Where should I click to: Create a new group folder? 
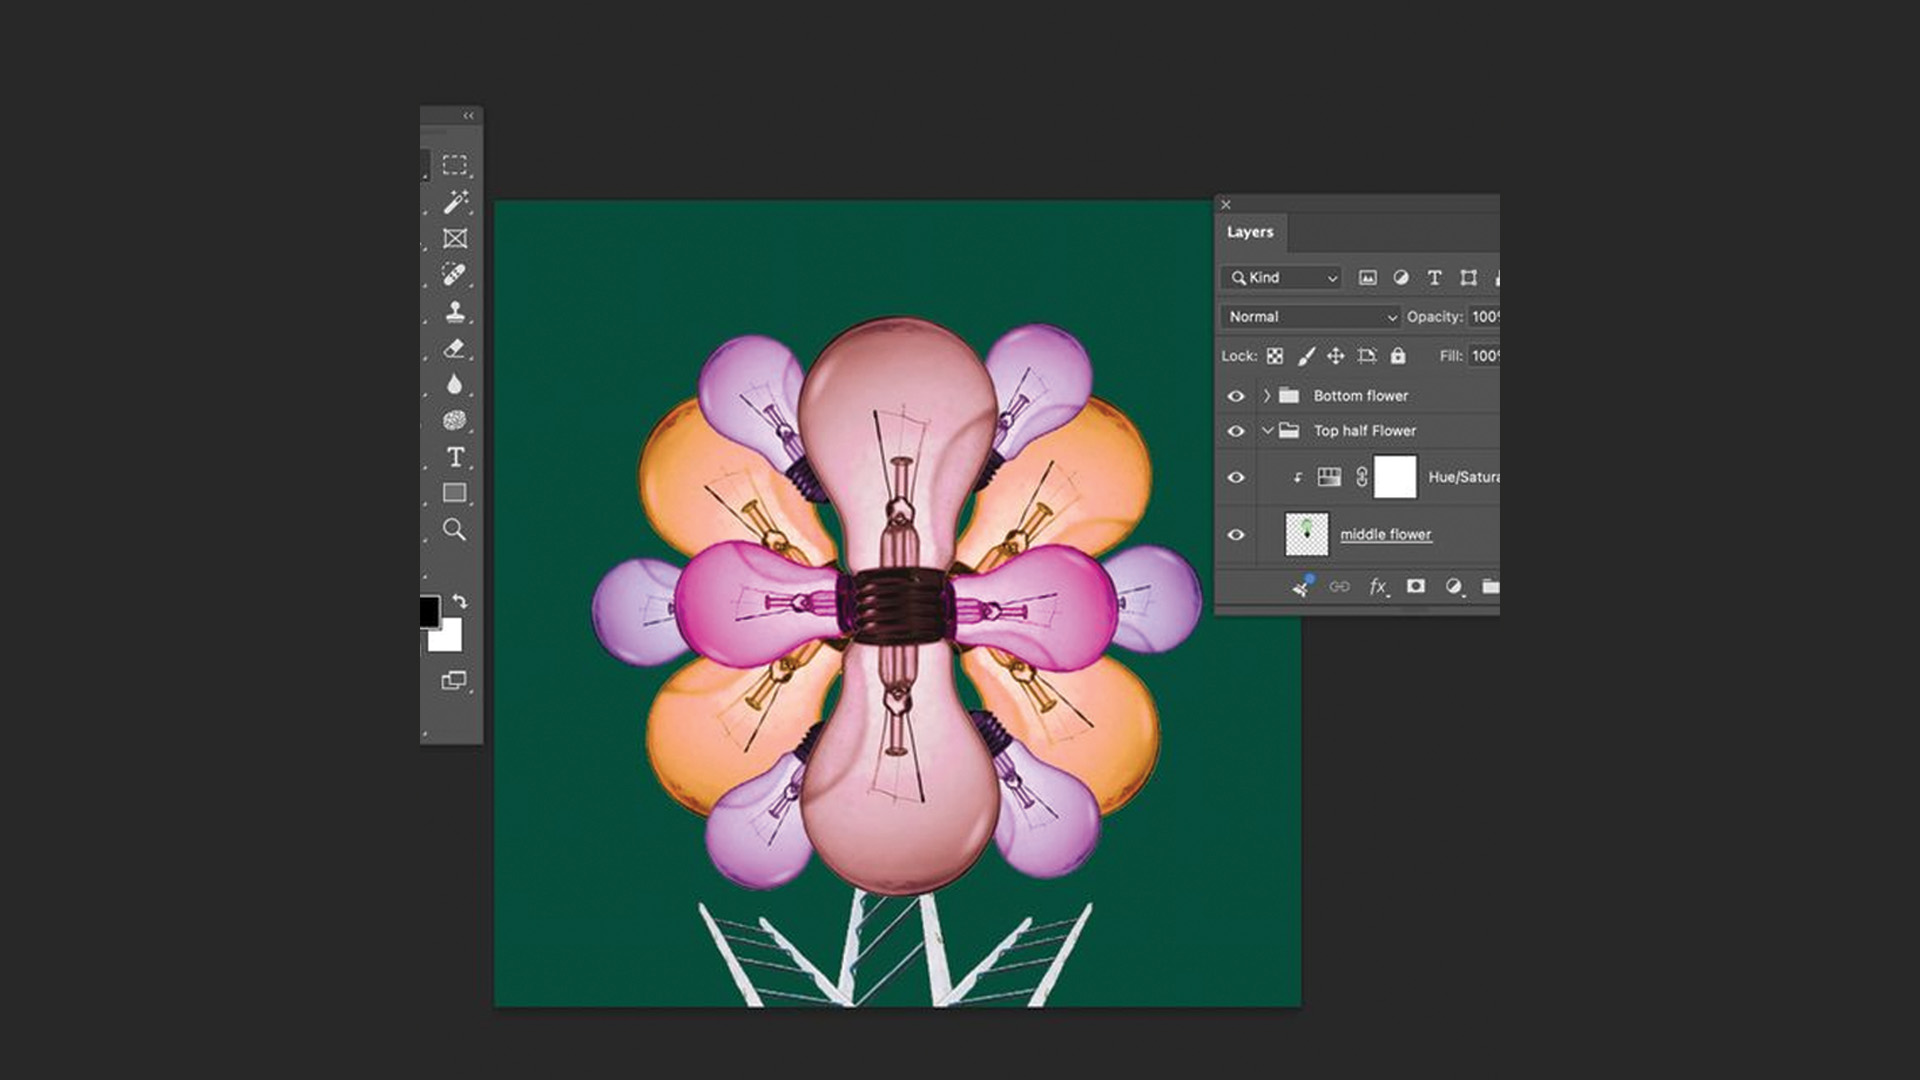1490,587
